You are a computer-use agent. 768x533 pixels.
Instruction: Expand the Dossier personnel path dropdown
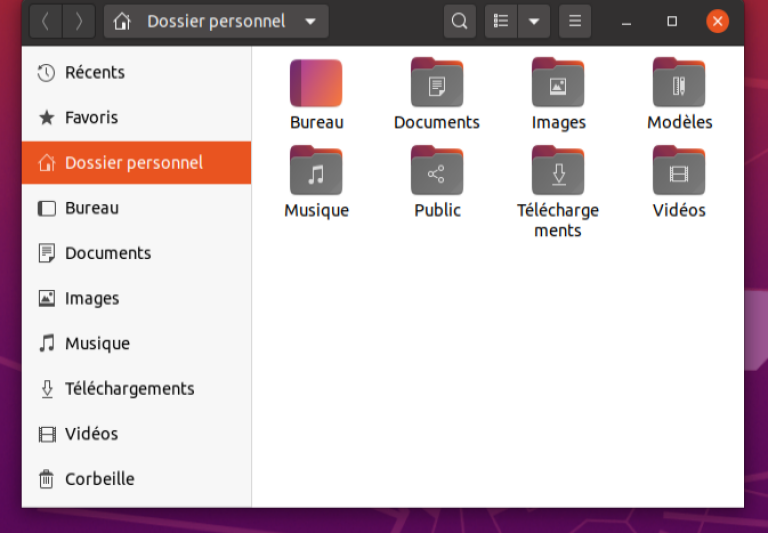click(310, 22)
